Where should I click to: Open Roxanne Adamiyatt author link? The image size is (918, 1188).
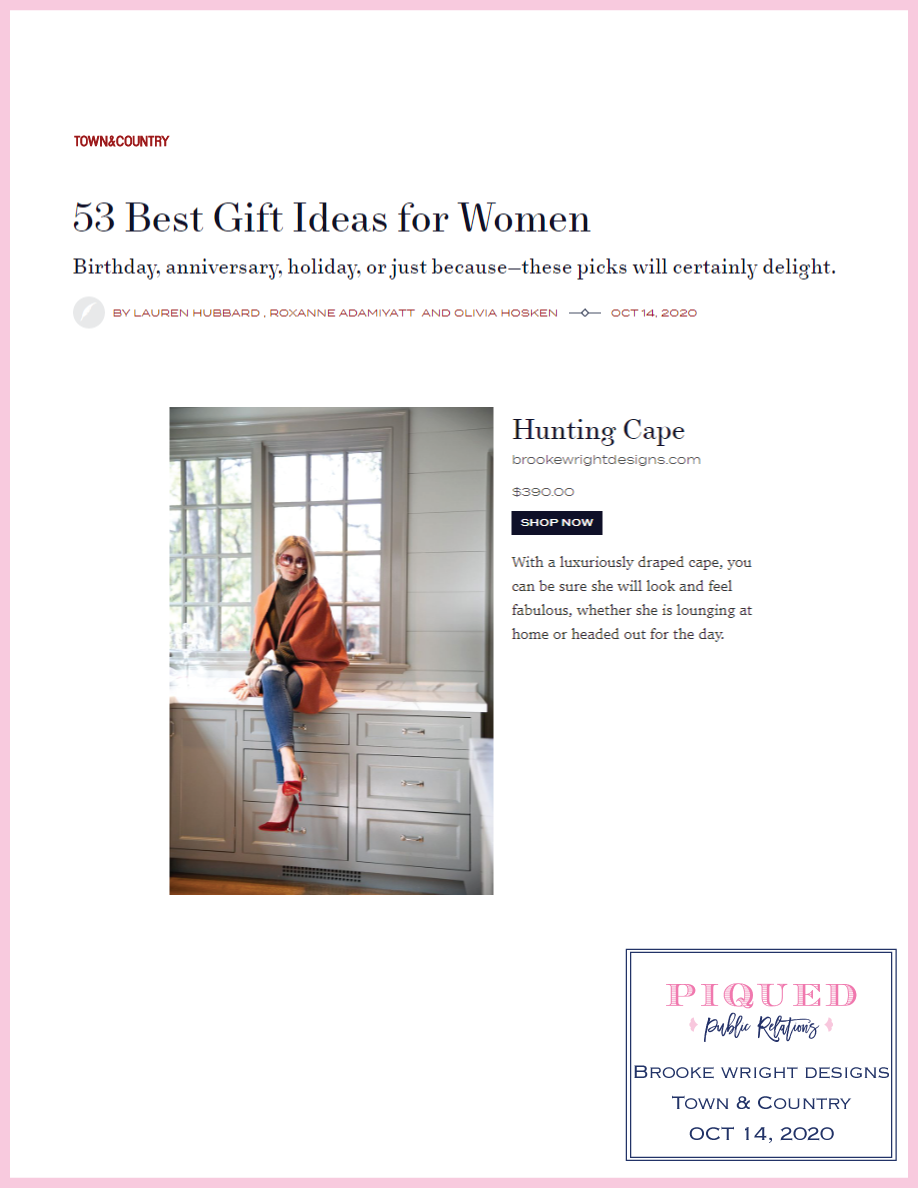[342, 313]
